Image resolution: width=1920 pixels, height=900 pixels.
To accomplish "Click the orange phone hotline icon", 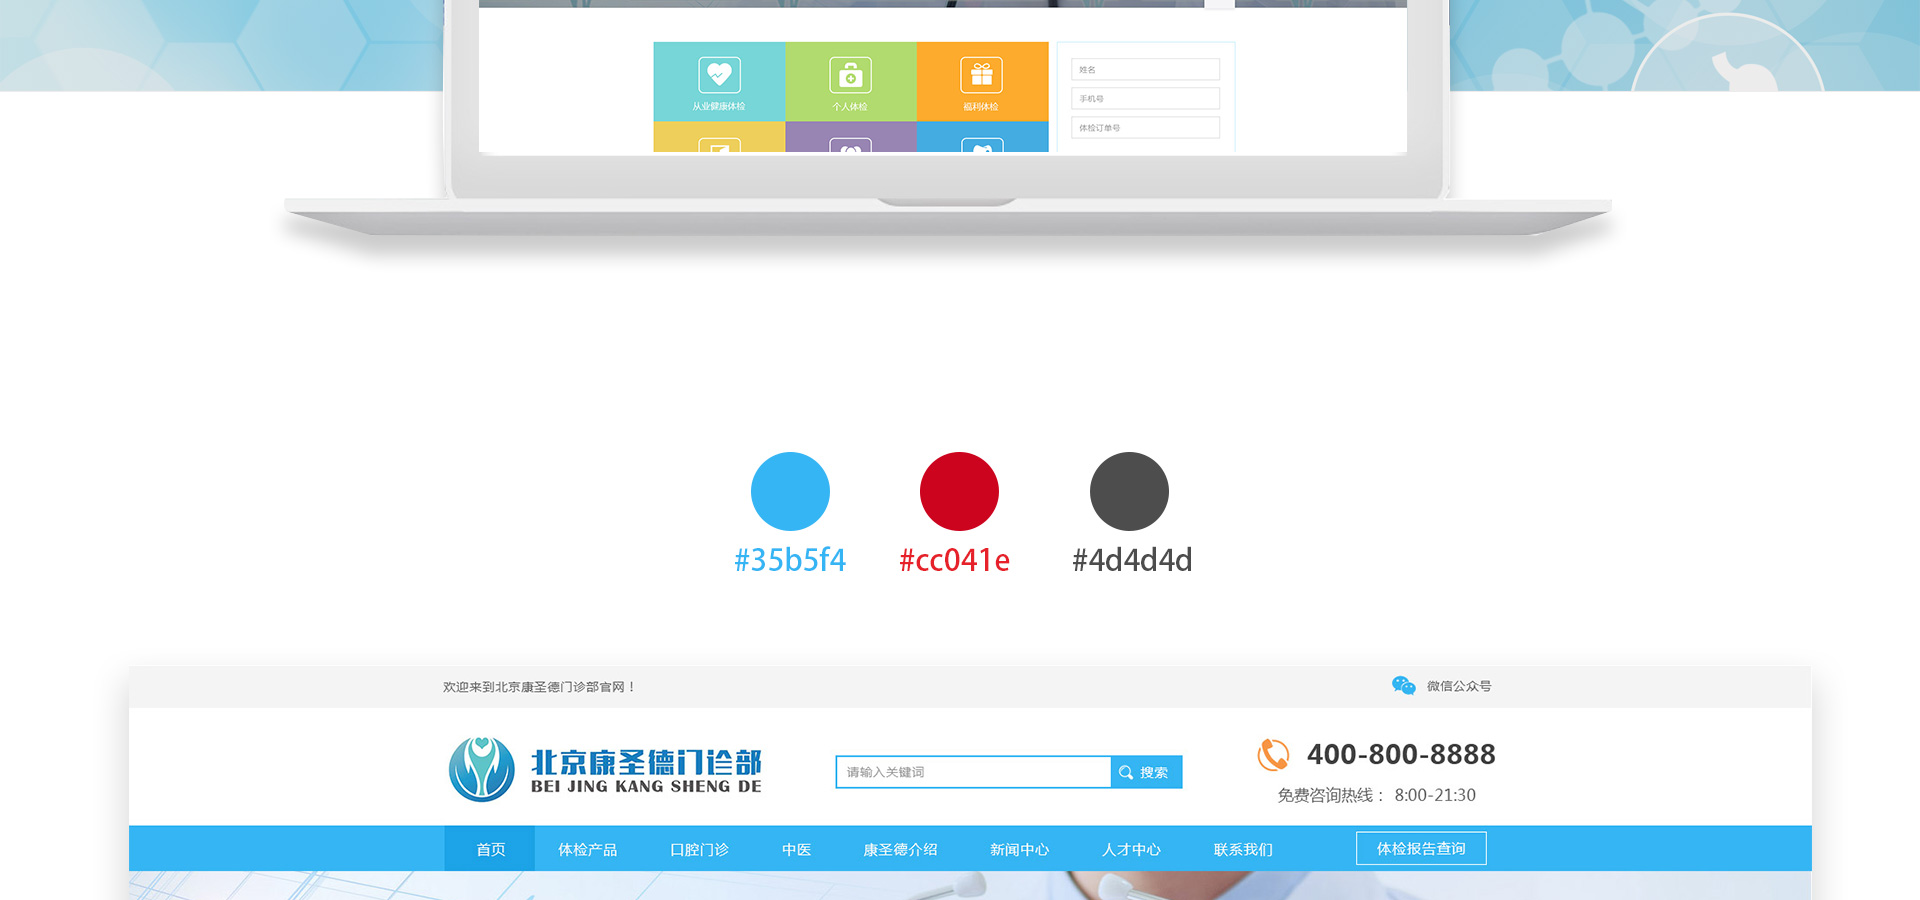I will (1273, 755).
